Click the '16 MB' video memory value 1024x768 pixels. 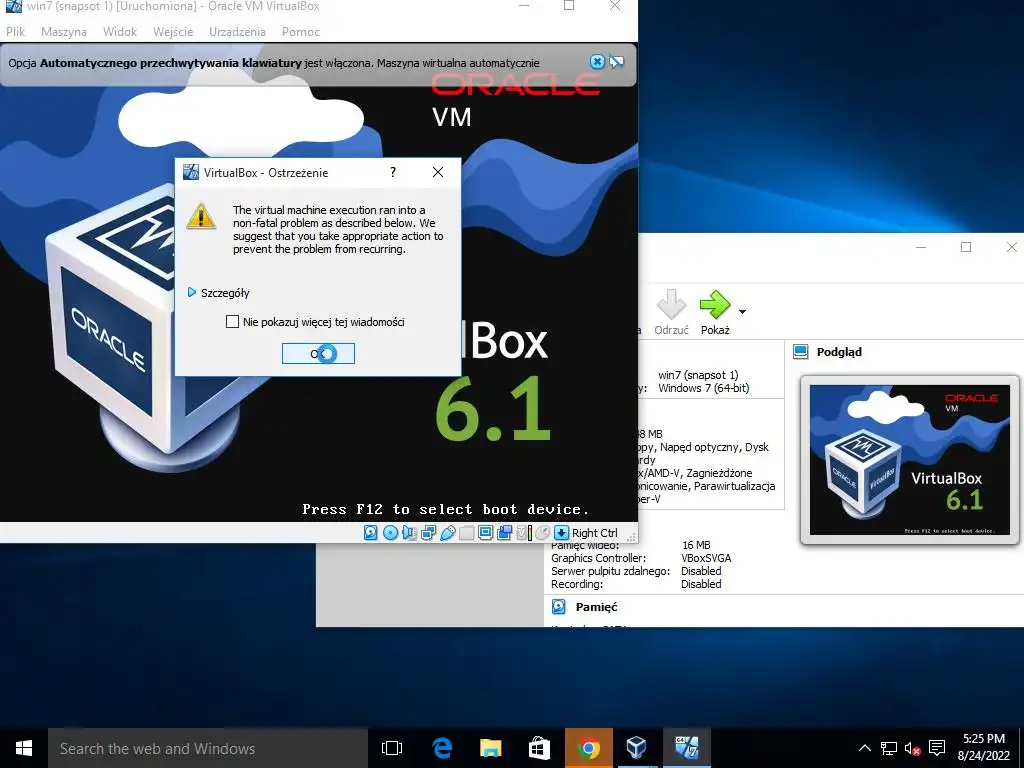pos(696,545)
